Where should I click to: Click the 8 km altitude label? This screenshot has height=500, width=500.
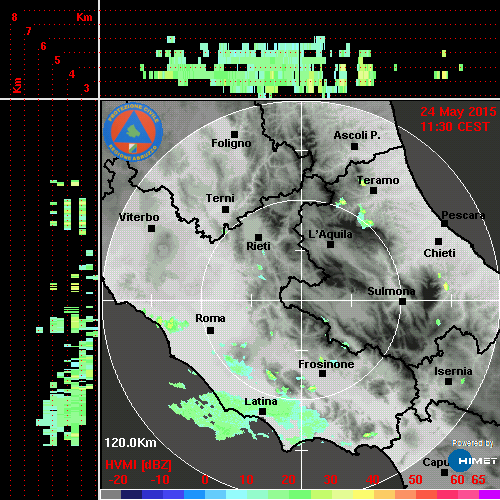pos(14,17)
